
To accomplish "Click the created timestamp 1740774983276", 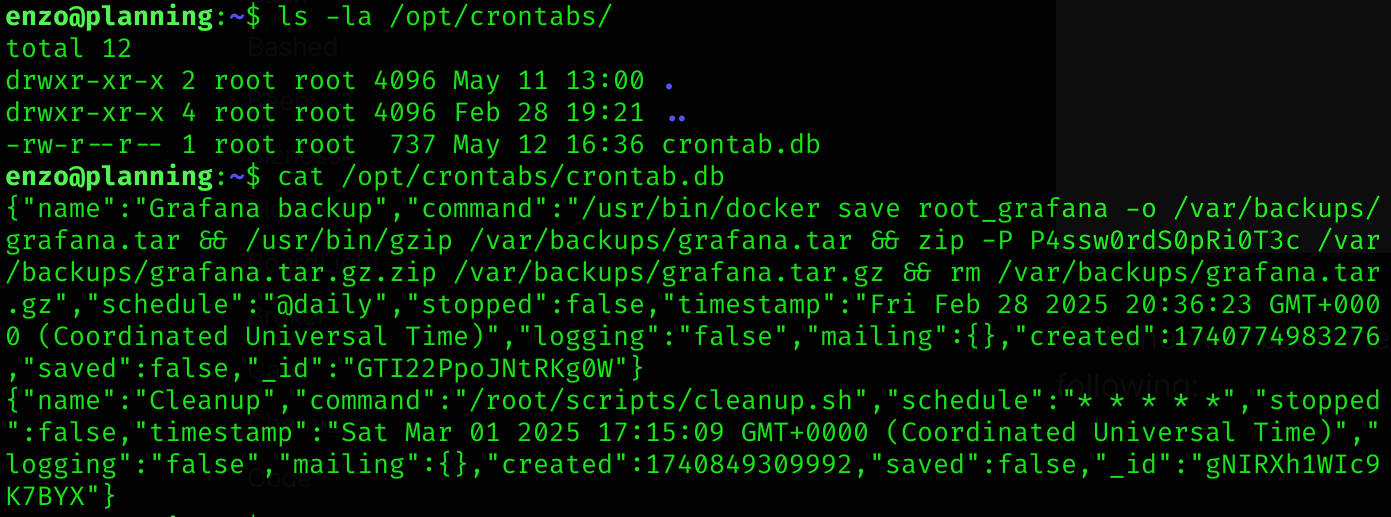I will pyautogui.click(x=1276, y=336).
